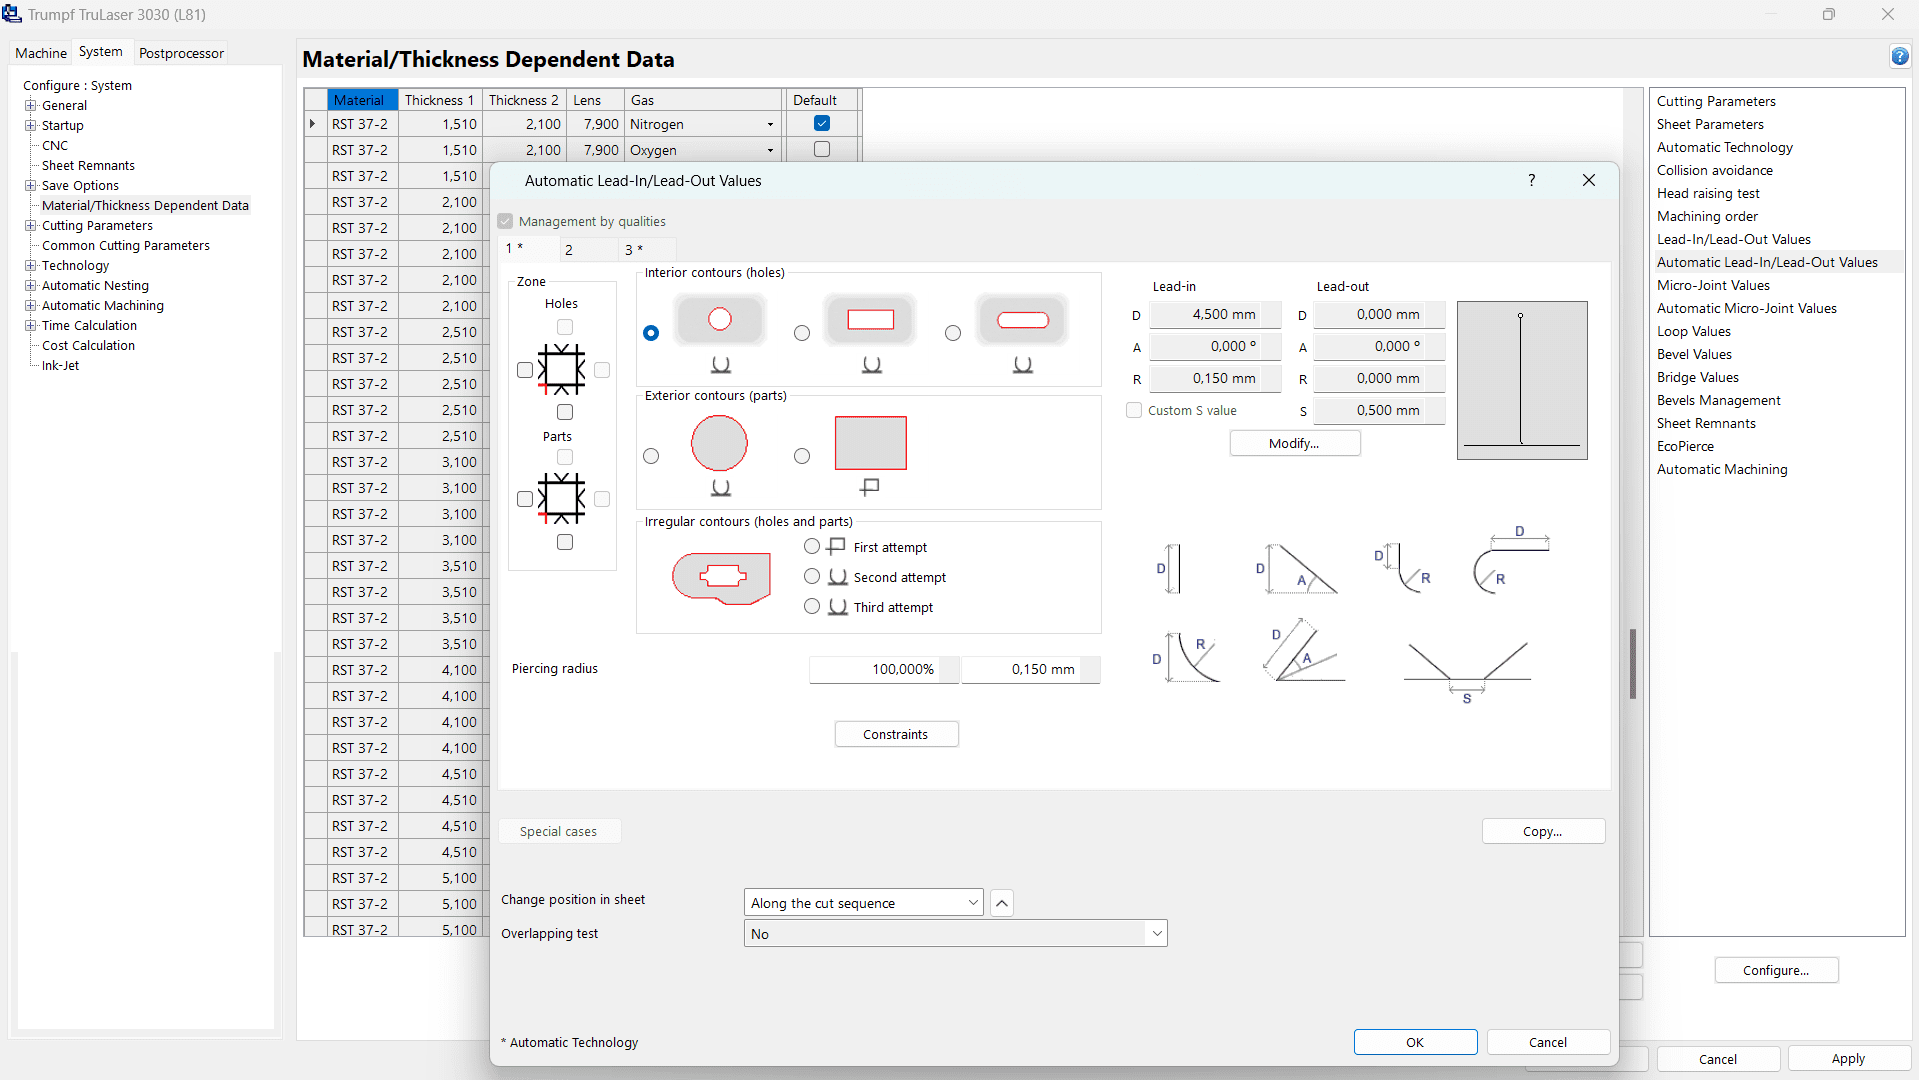
Task: Open the blue help icon near Material/Thickness title
Action: click(x=1900, y=56)
